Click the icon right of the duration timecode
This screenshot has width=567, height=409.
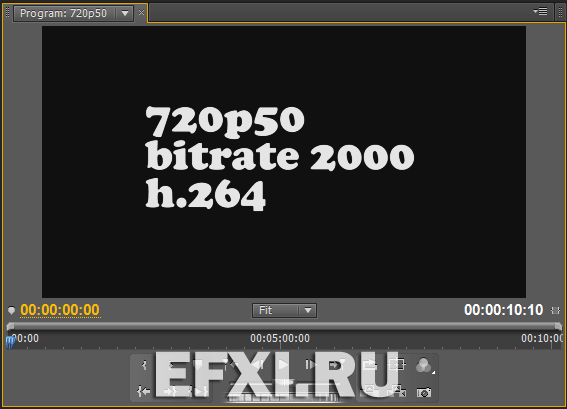click(x=555, y=310)
